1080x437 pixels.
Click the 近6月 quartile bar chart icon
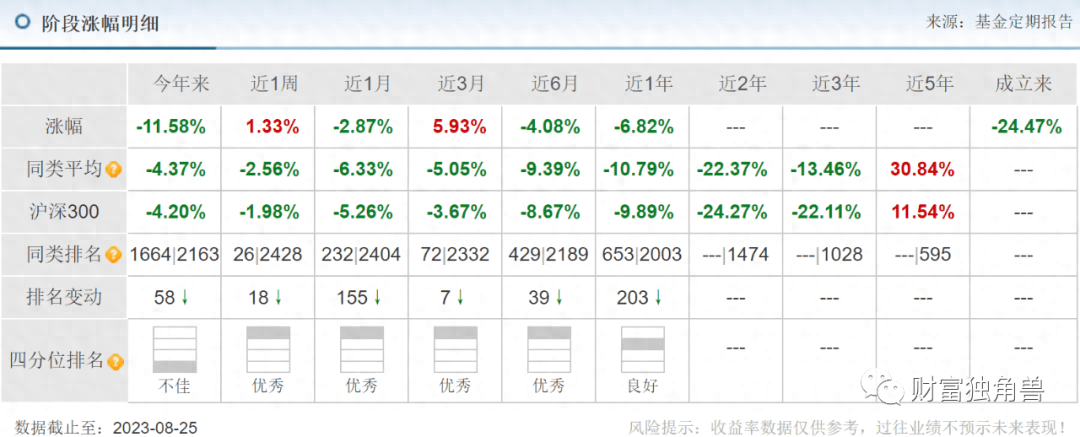tap(549, 350)
